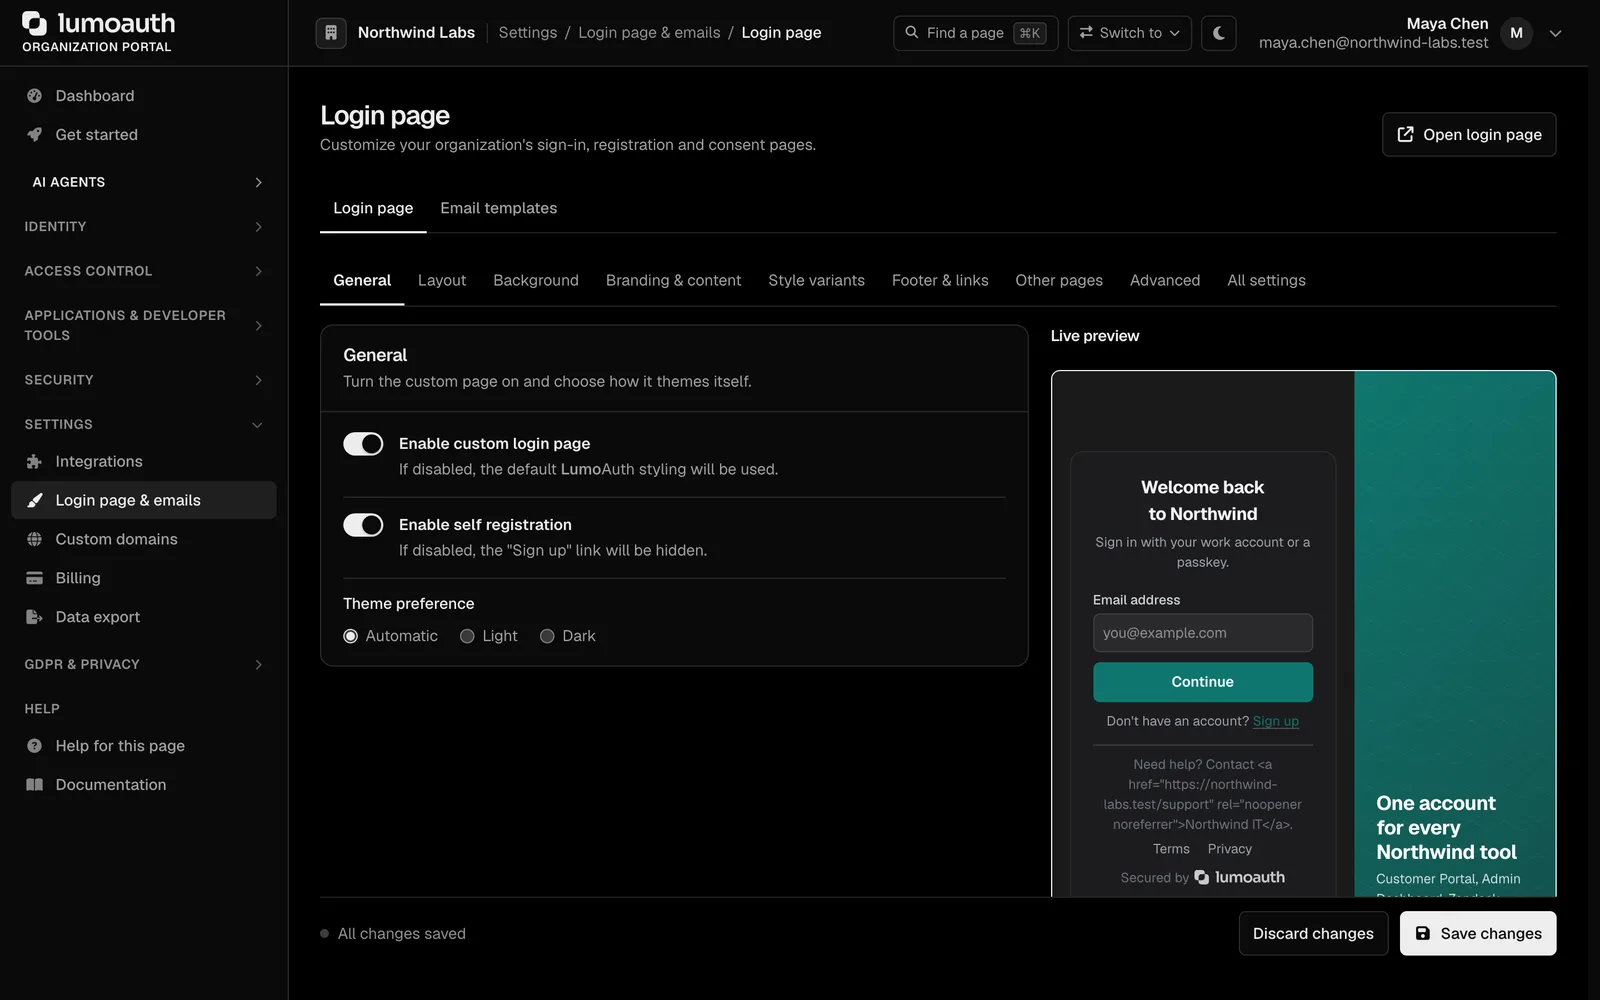Expand the AI Agents section
Screen dimensions: 1600x1000
click(x=144, y=182)
